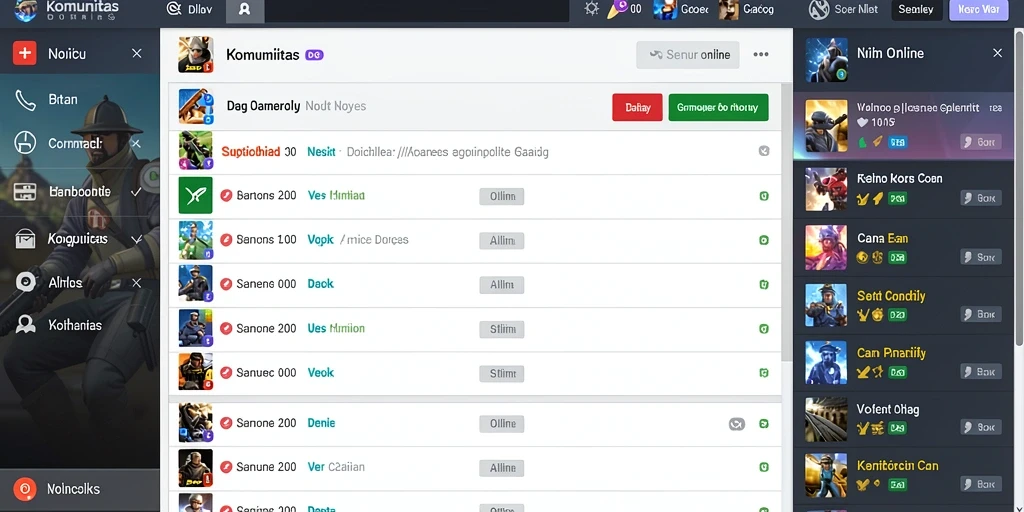
Task: Open the three-dots menu next to Senur online
Action: (761, 54)
